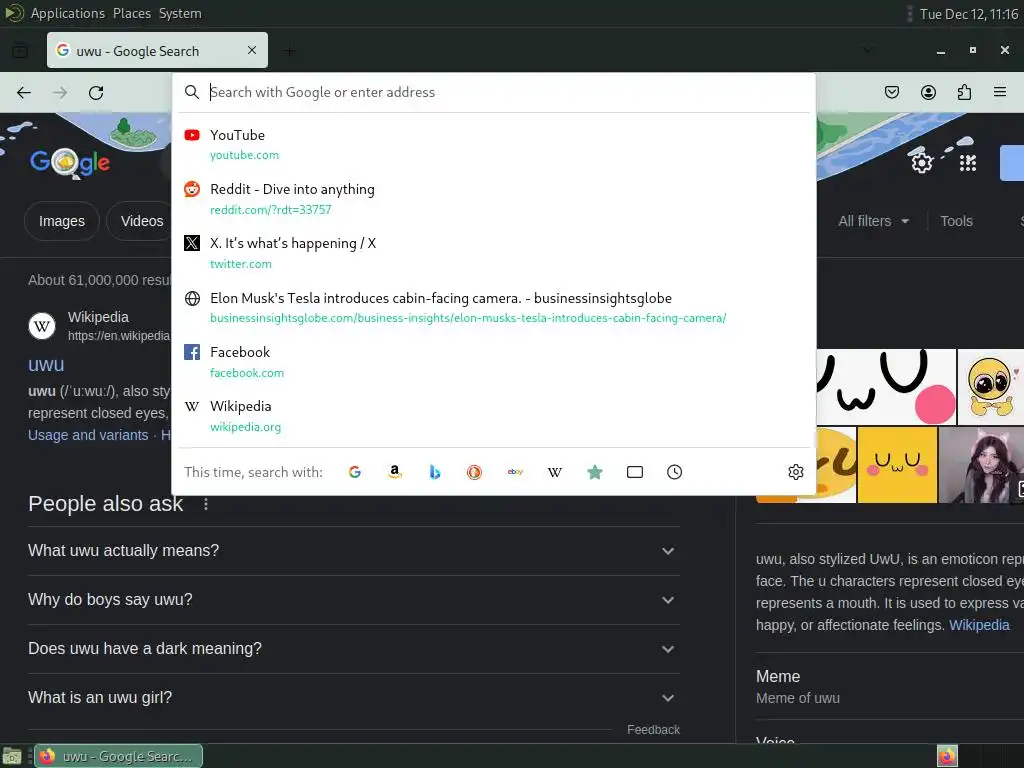The image size is (1024, 768).
Task: Click the Wikipedia site icon in result
Action: (42, 326)
